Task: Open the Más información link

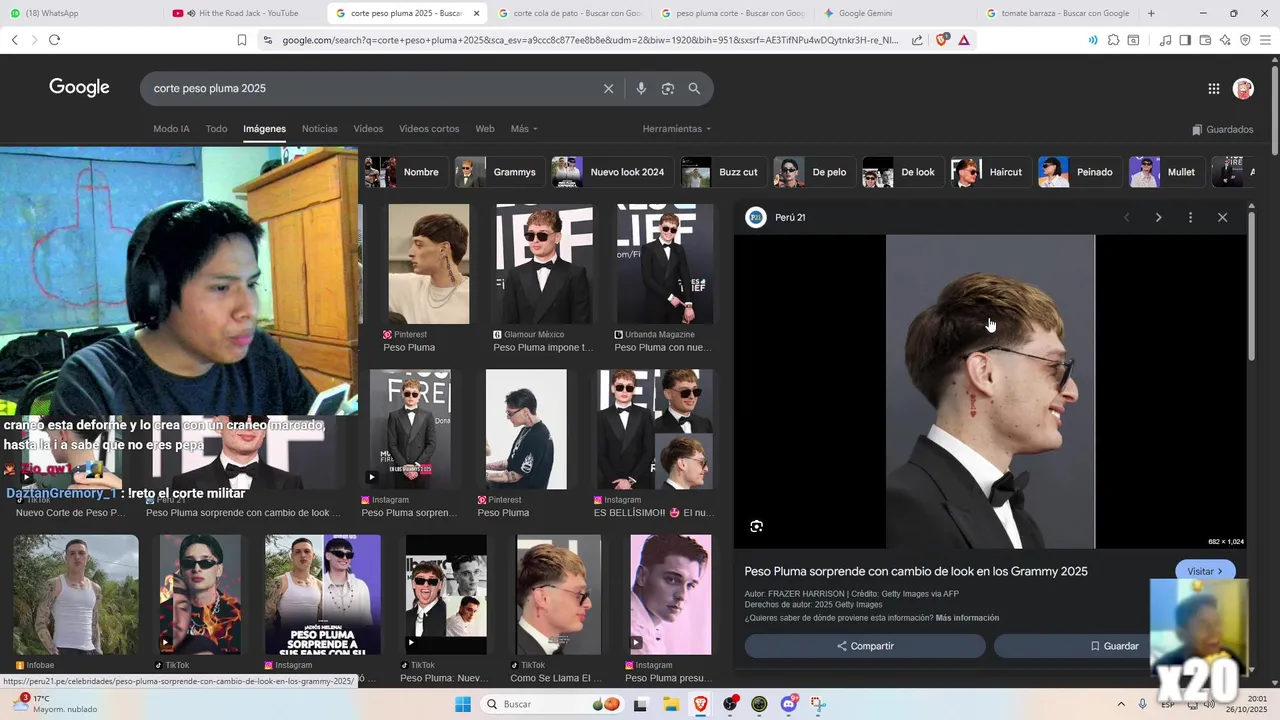Action: coord(967,618)
